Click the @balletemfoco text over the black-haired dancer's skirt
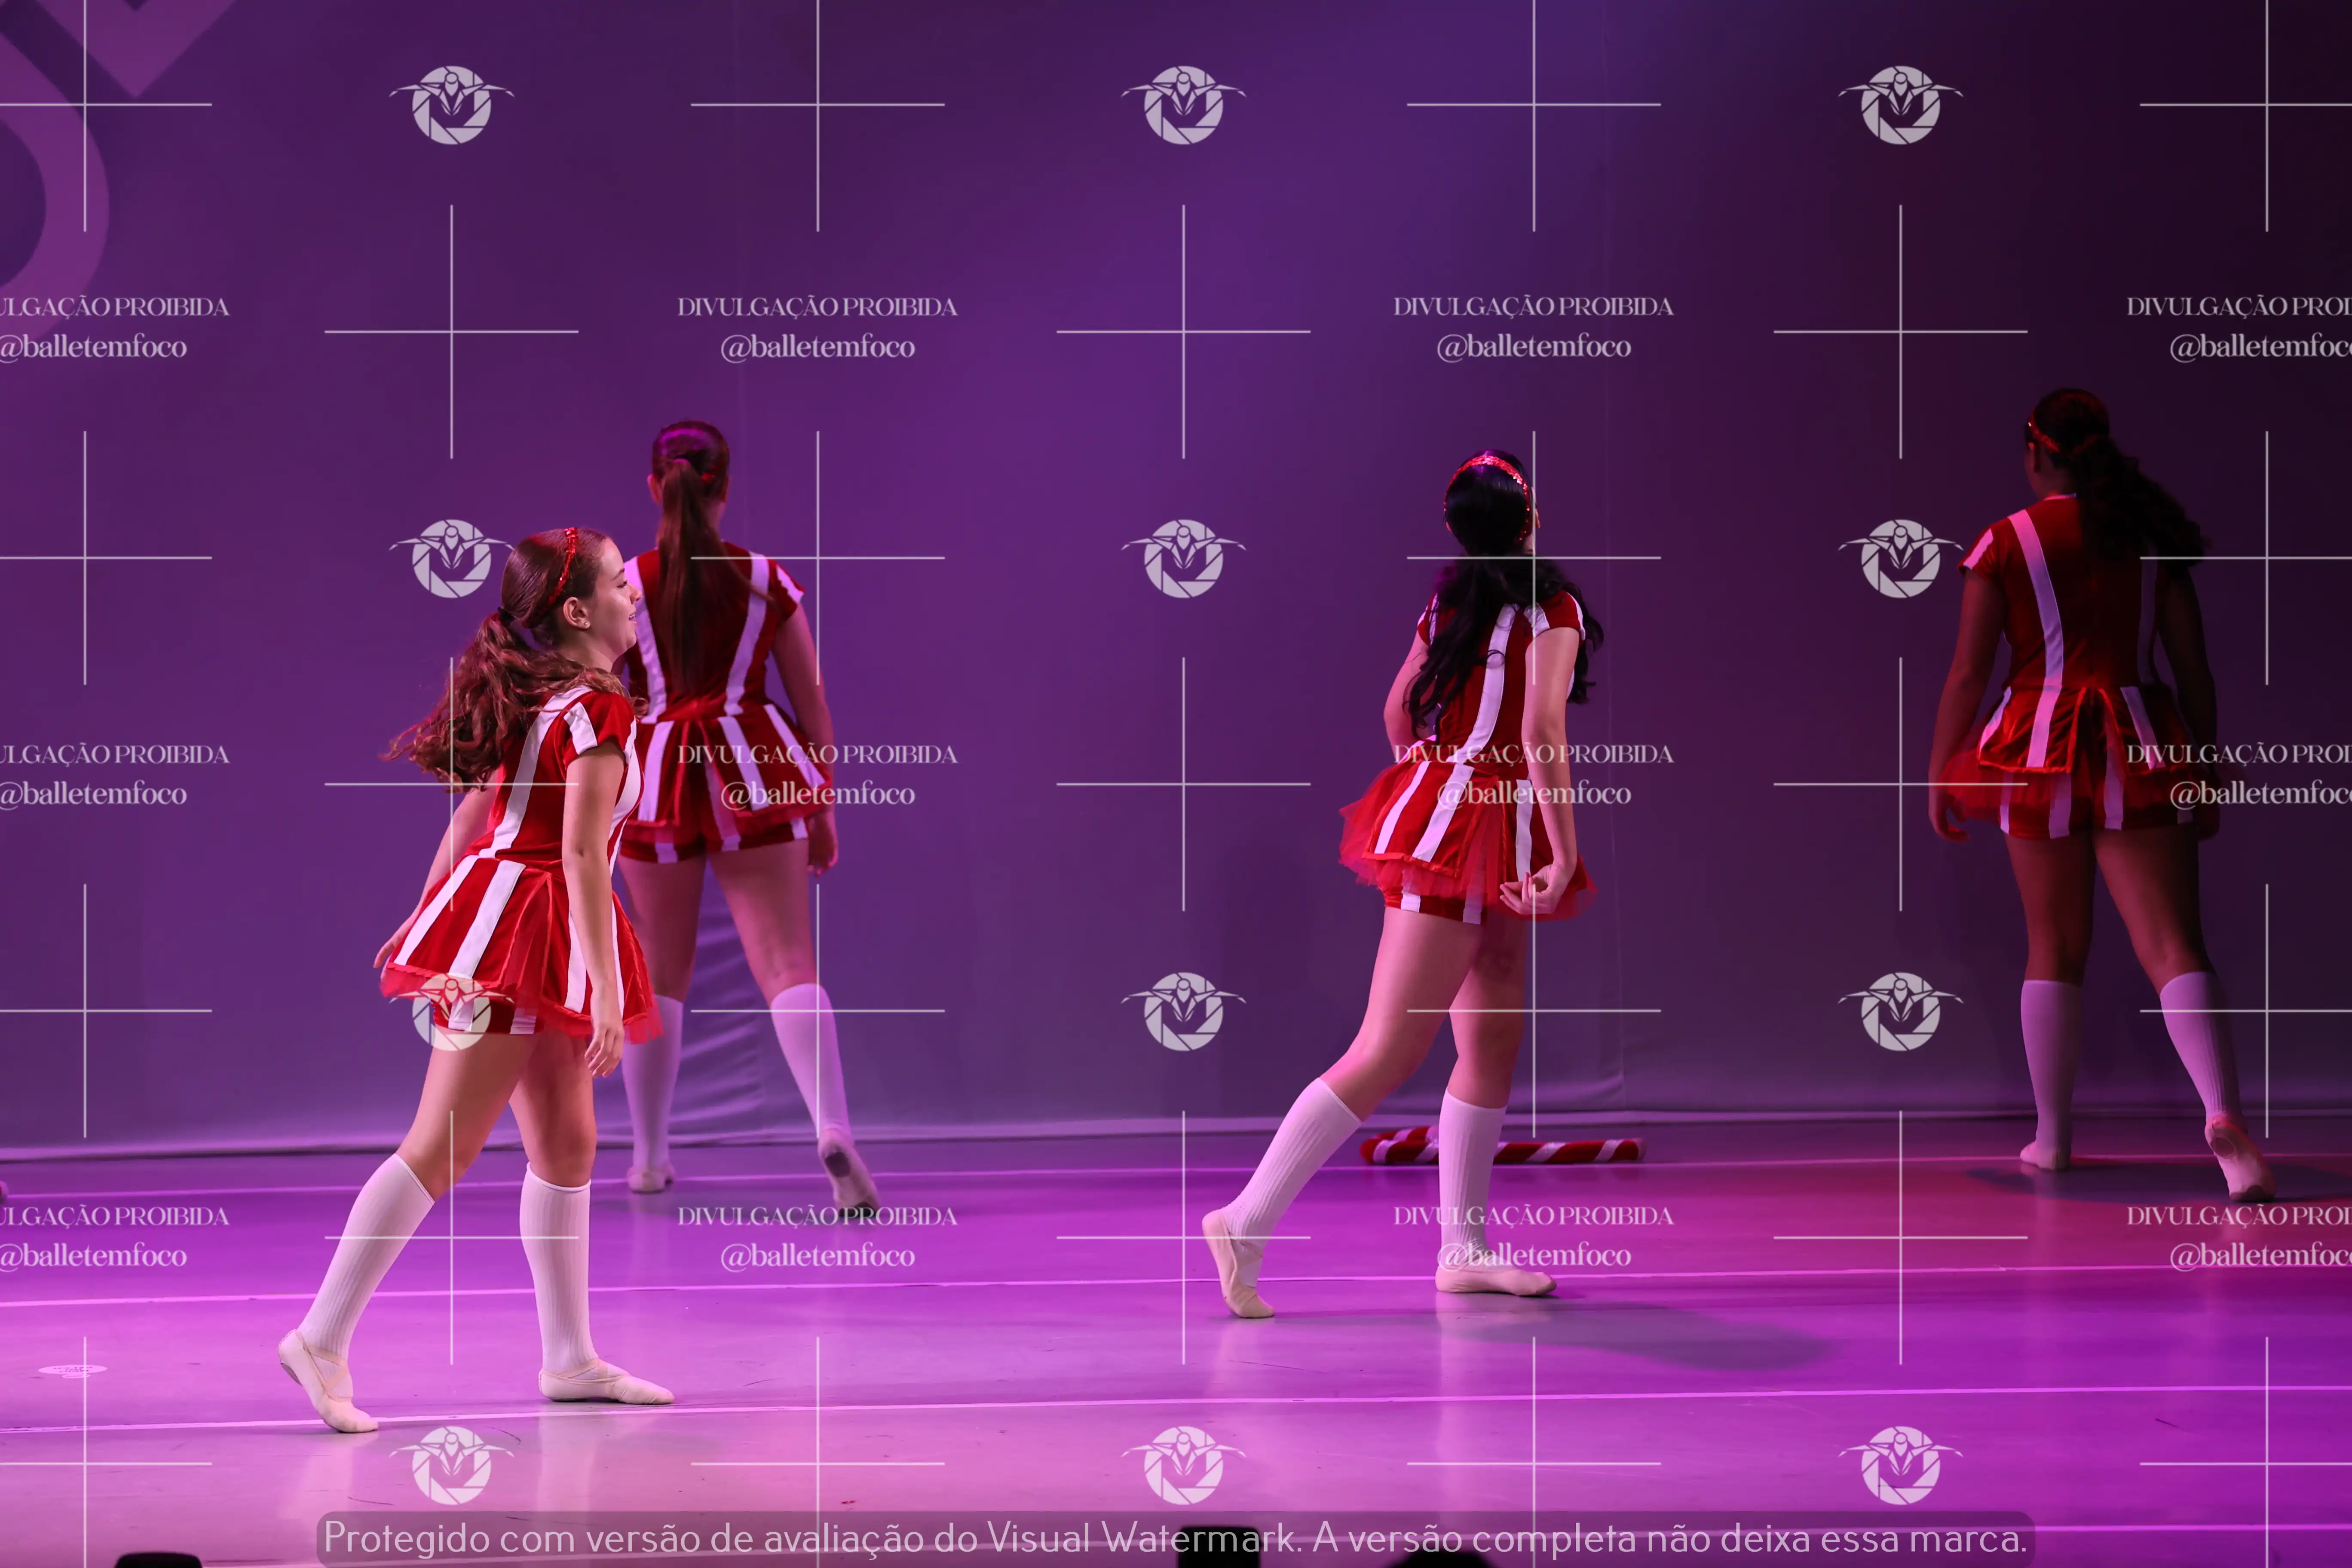 tap(1534, 793)
